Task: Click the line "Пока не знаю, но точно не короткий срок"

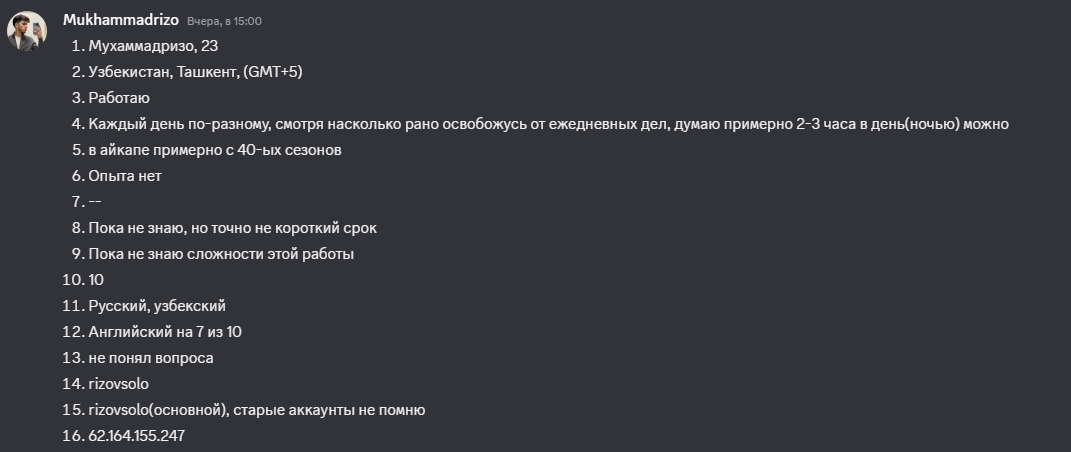Action: (x=232, y=228)
